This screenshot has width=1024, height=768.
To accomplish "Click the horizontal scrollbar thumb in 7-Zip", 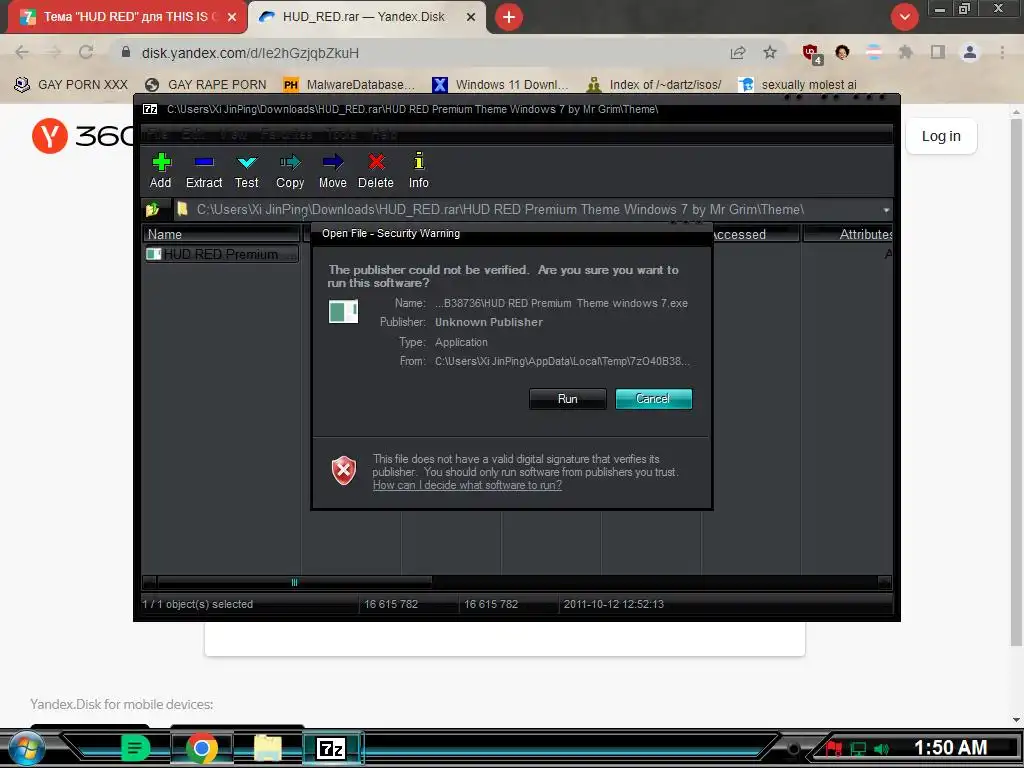I will (x=295, y=583).
